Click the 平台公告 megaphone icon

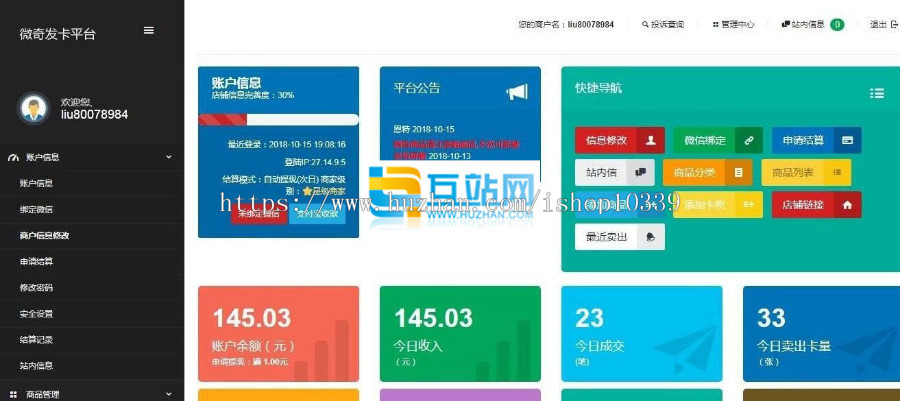pyautogui.click(x=517, y=92)
